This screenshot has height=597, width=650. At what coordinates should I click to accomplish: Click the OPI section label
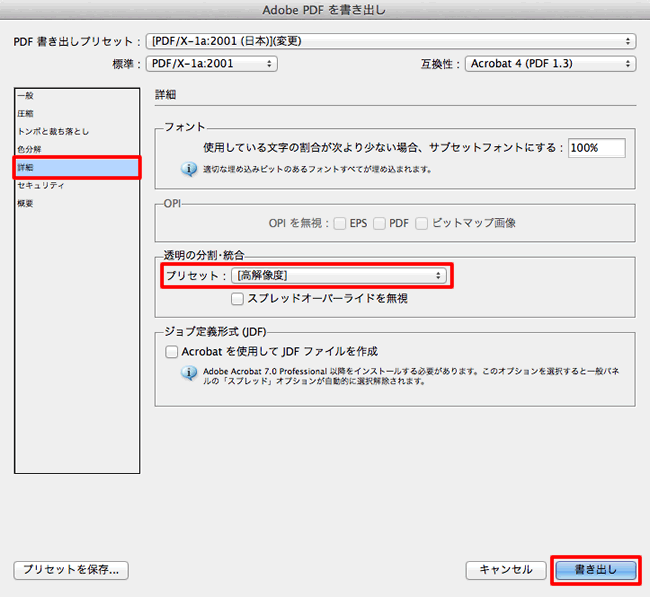pos(172,204)
